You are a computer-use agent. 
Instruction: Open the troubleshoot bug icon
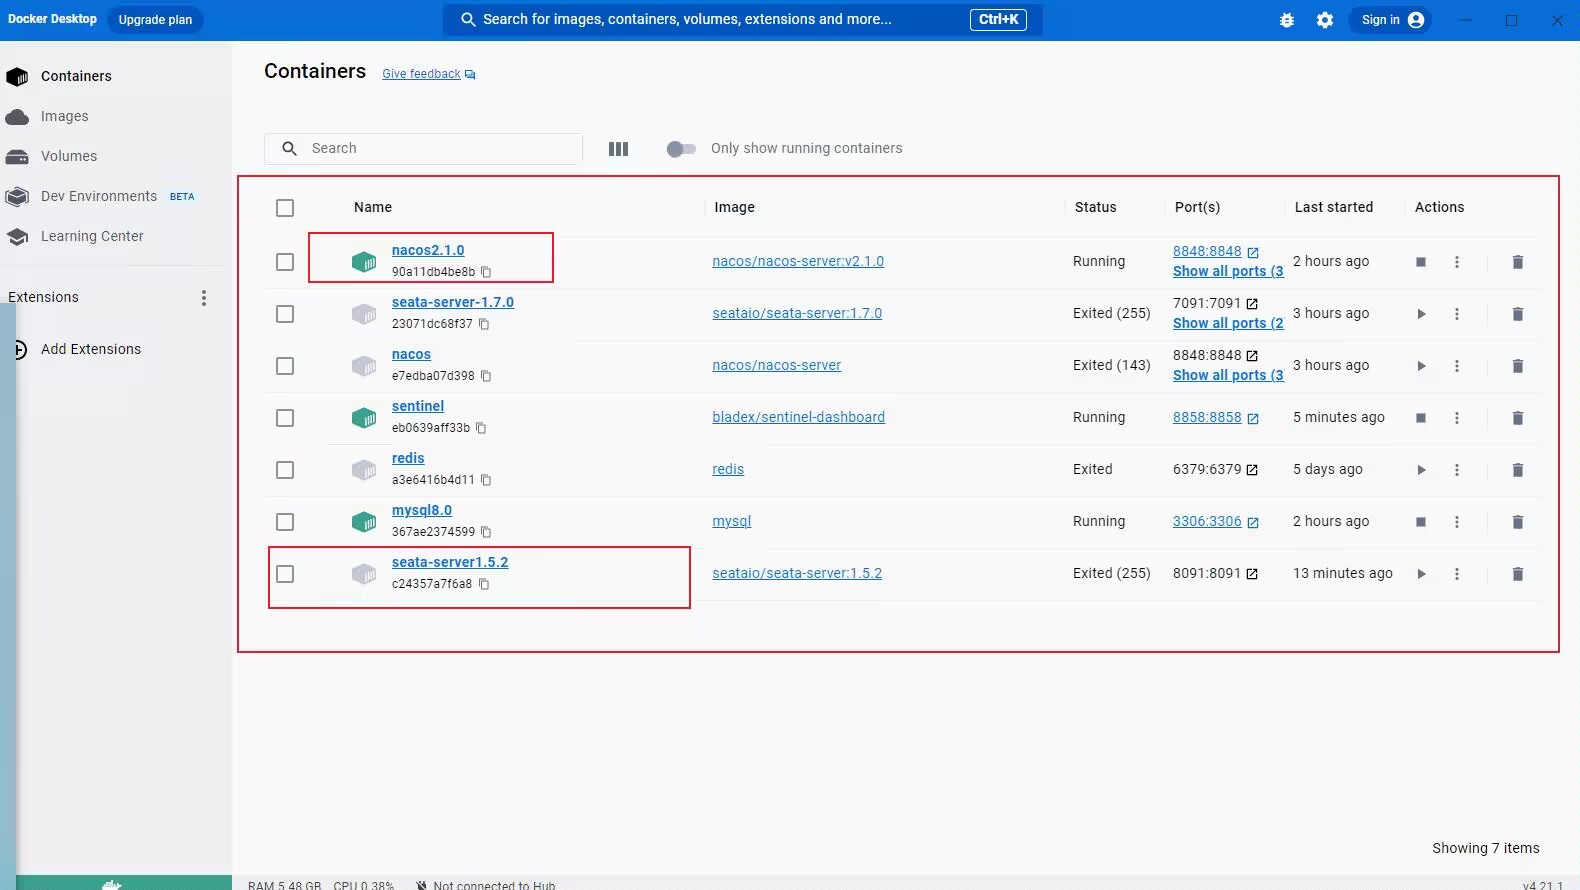tap(1287, 20)
